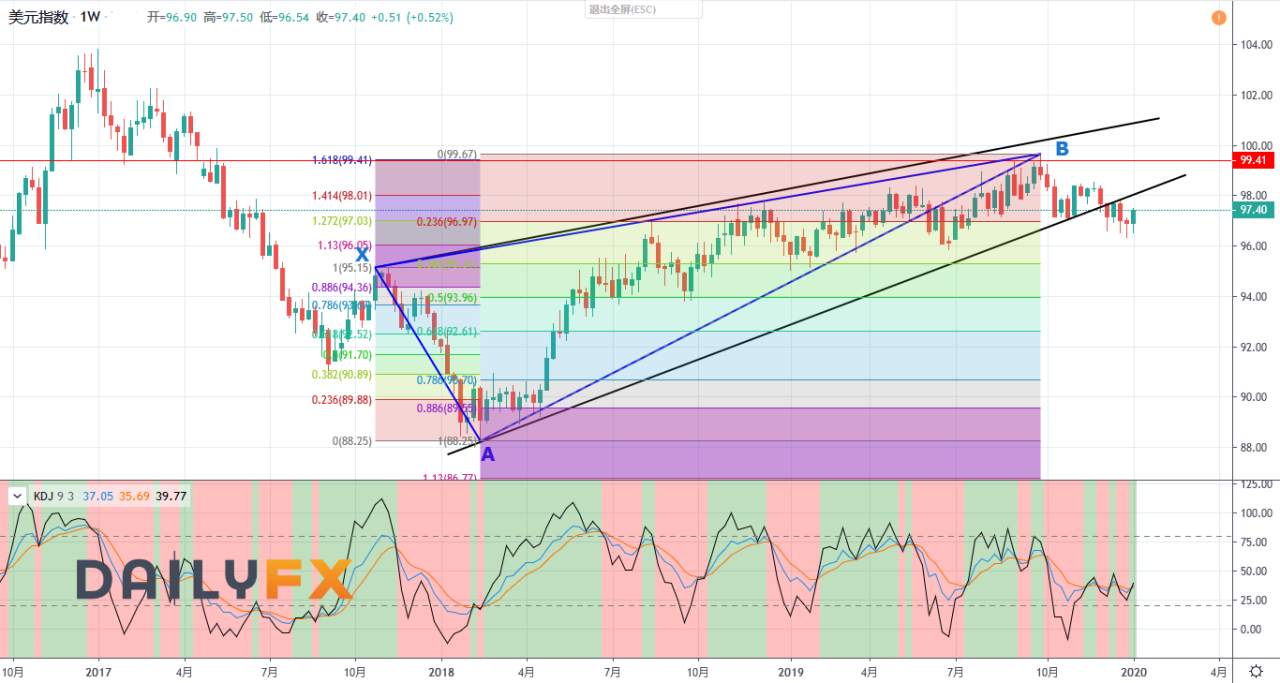1280x683 pixels.
Task: Click the orange 35.69 KDJ value
Action: click(134, 495)
